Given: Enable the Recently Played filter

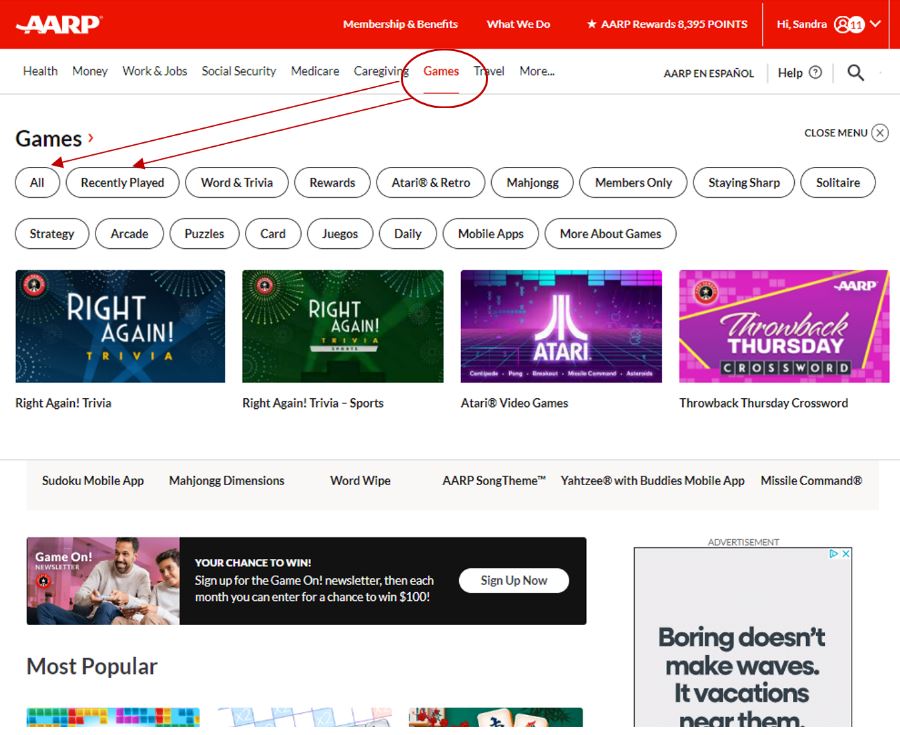Looking at the screenshot, I should coord(122,182).
